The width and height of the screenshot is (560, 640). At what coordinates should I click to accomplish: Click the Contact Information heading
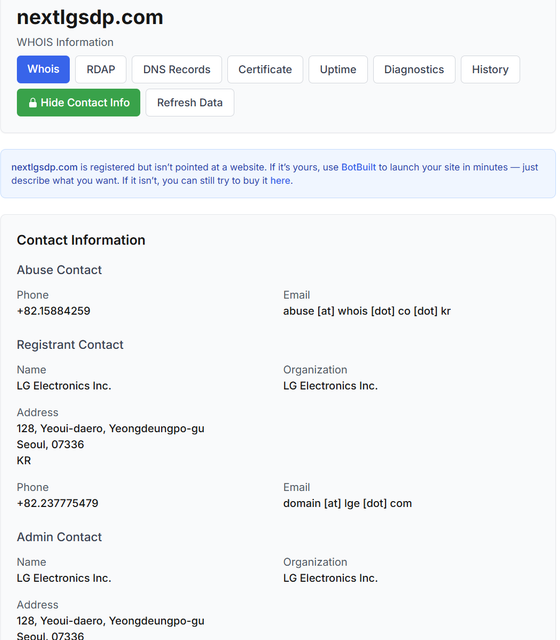(81, 240)
